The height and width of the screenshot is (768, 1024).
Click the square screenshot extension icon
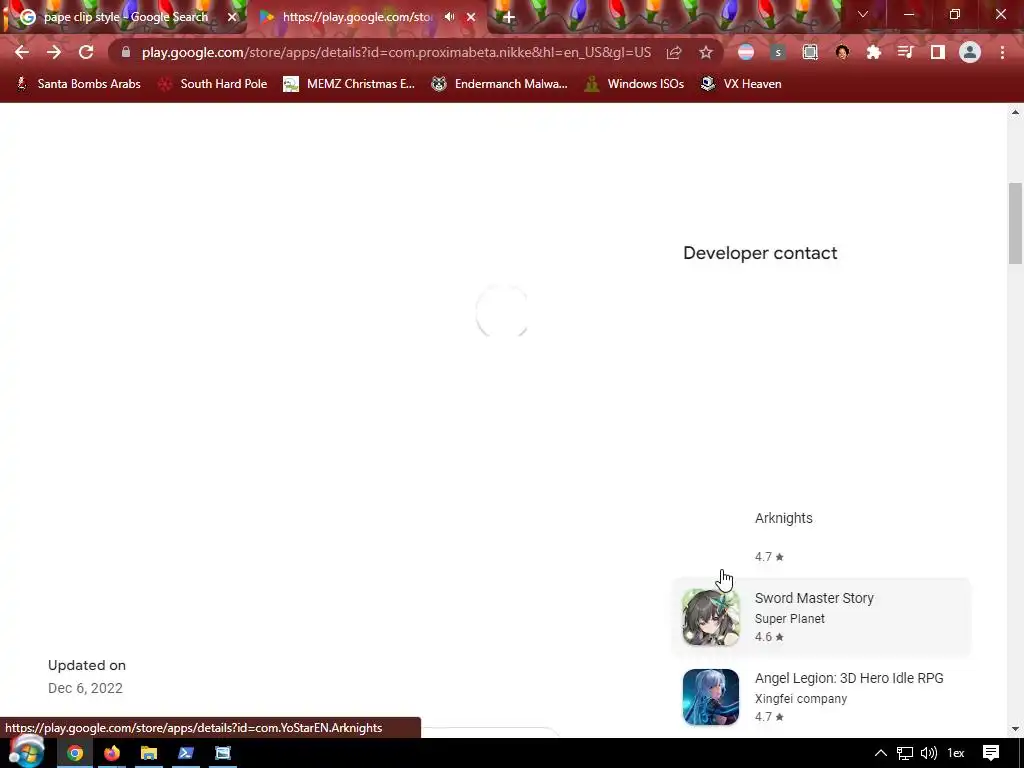(x=810, y=52)
